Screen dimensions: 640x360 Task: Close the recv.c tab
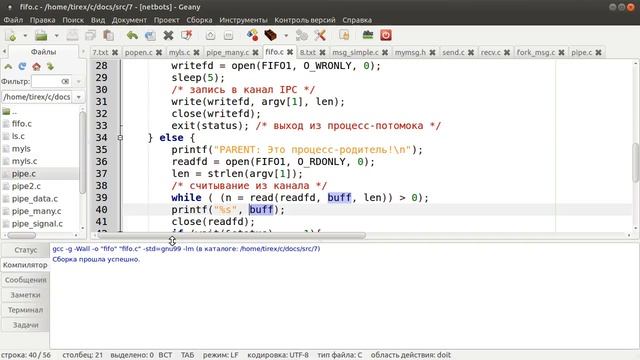(507, 53)
